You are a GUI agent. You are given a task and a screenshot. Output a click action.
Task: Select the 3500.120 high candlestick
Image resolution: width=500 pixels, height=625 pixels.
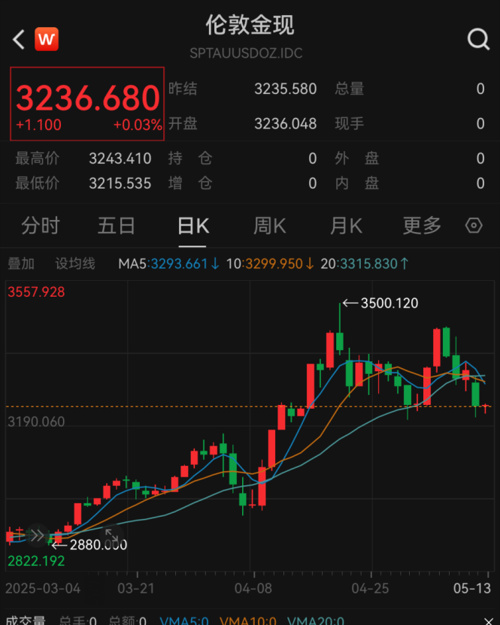340,328
